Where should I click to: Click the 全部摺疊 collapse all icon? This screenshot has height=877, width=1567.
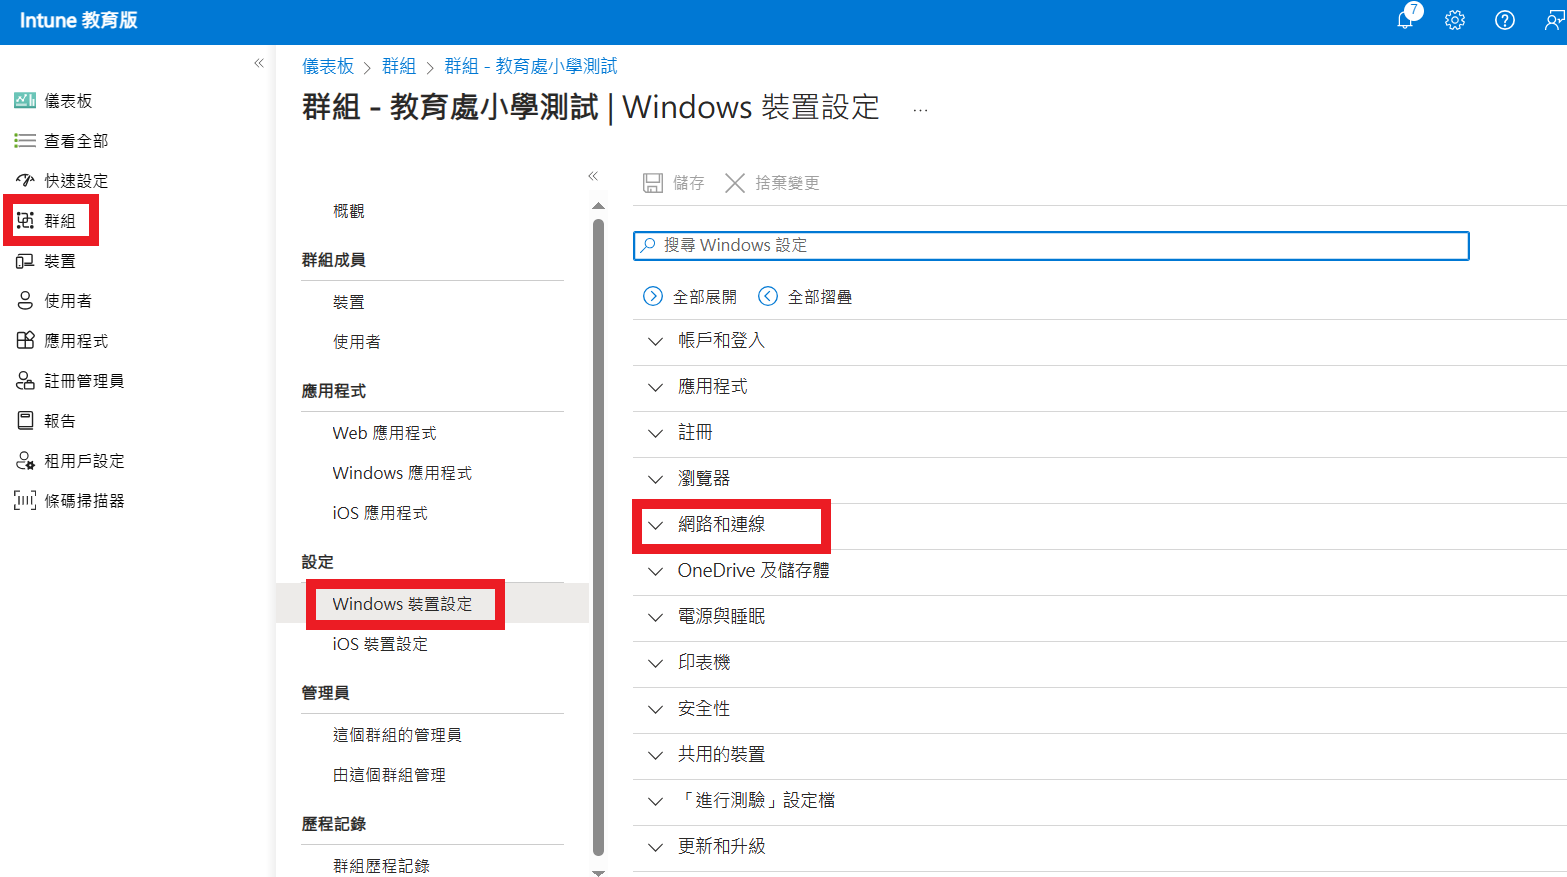pyautogui.click(x=768, y=297)
